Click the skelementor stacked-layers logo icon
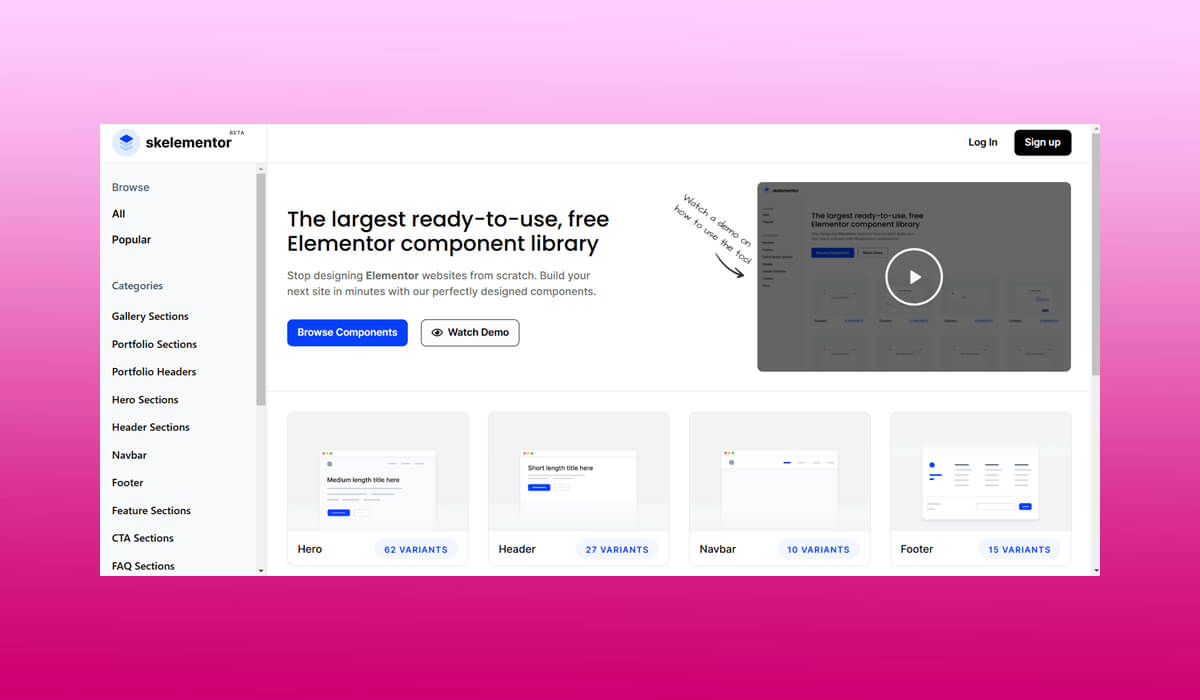This screenshot has height=700, width=1200. (x=126, y=143)
